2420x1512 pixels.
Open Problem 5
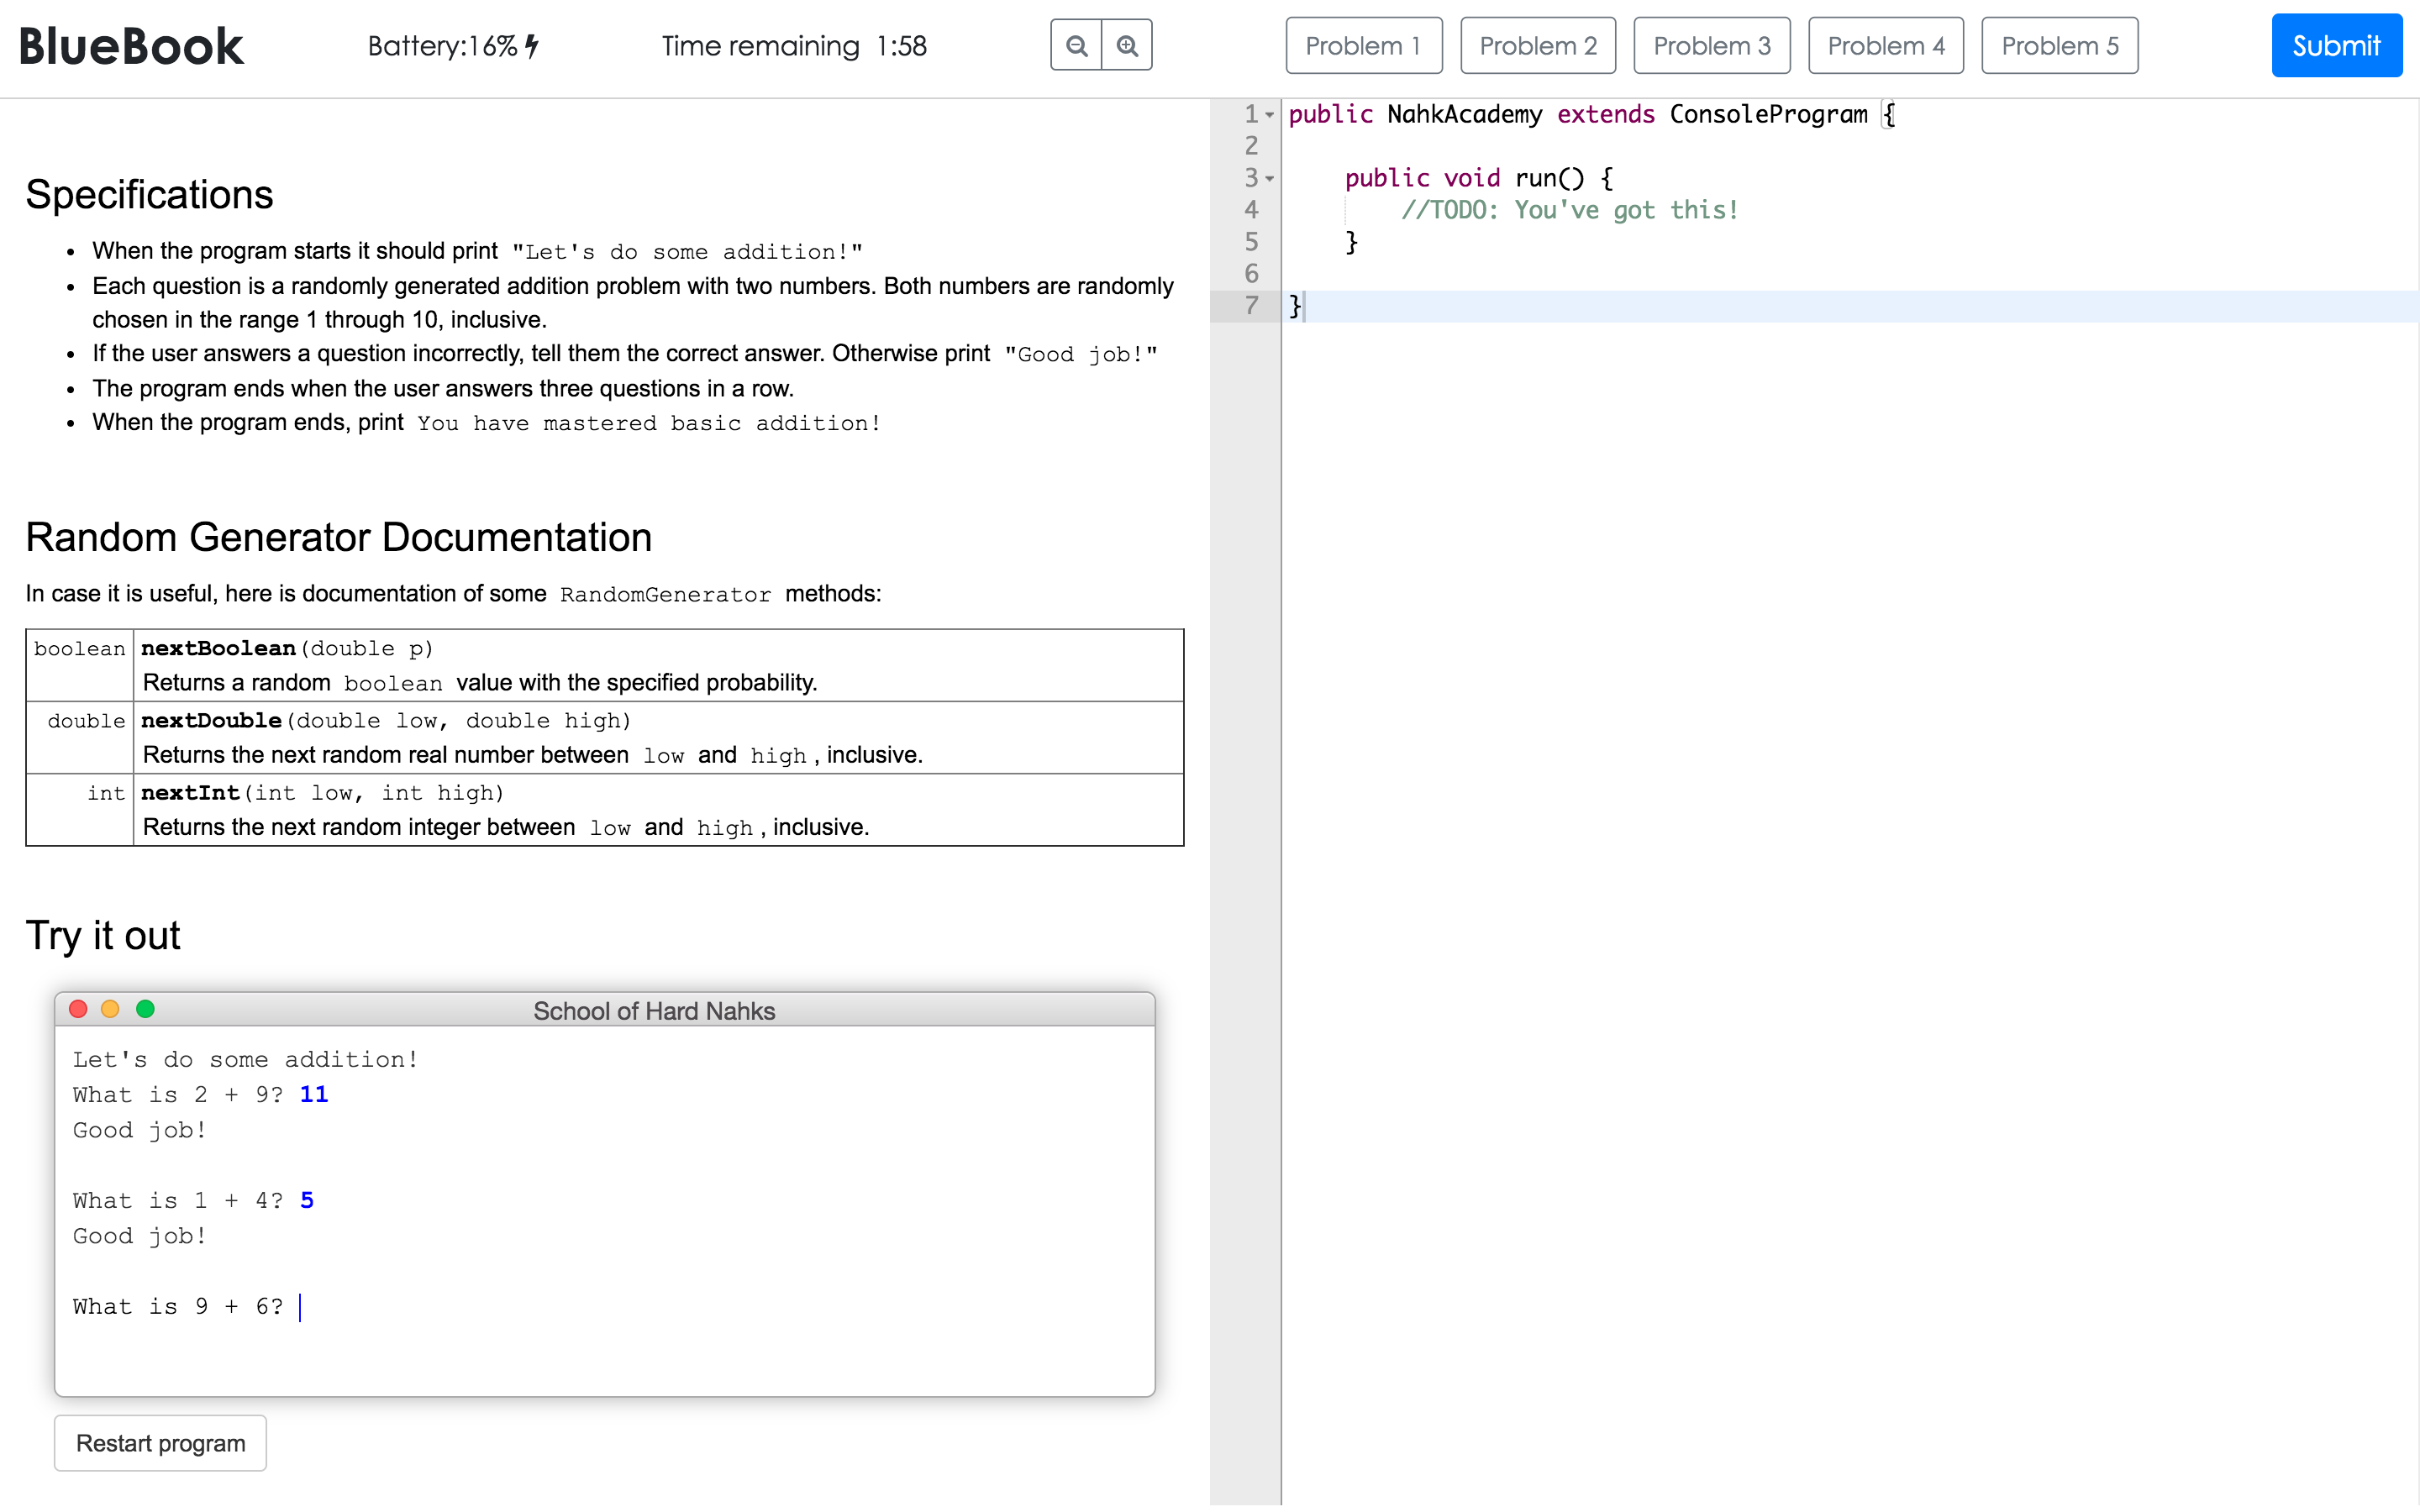[x=2059, y=46]
